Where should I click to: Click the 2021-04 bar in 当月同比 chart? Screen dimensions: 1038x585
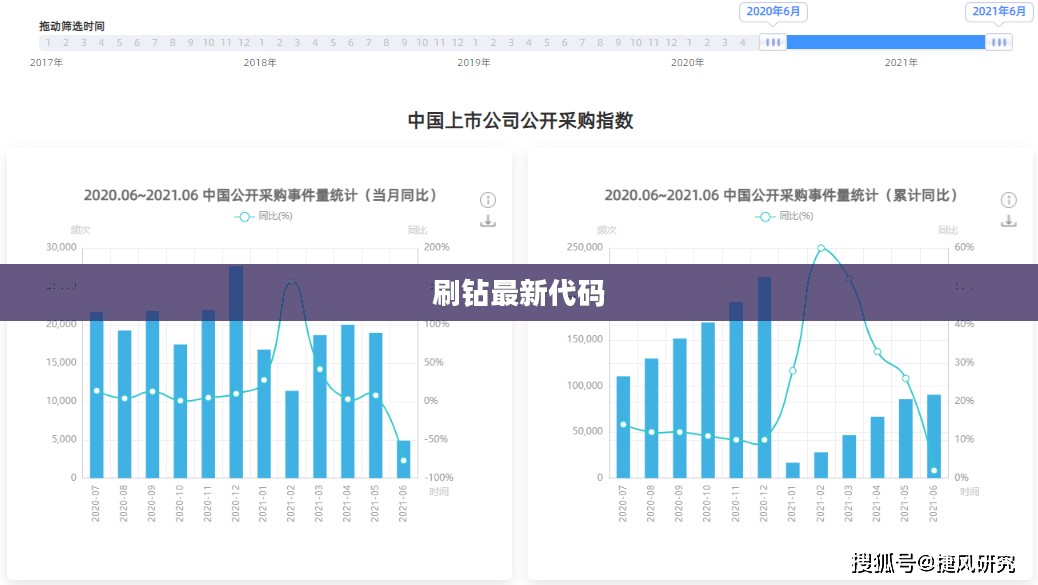[x=348, y=401]
